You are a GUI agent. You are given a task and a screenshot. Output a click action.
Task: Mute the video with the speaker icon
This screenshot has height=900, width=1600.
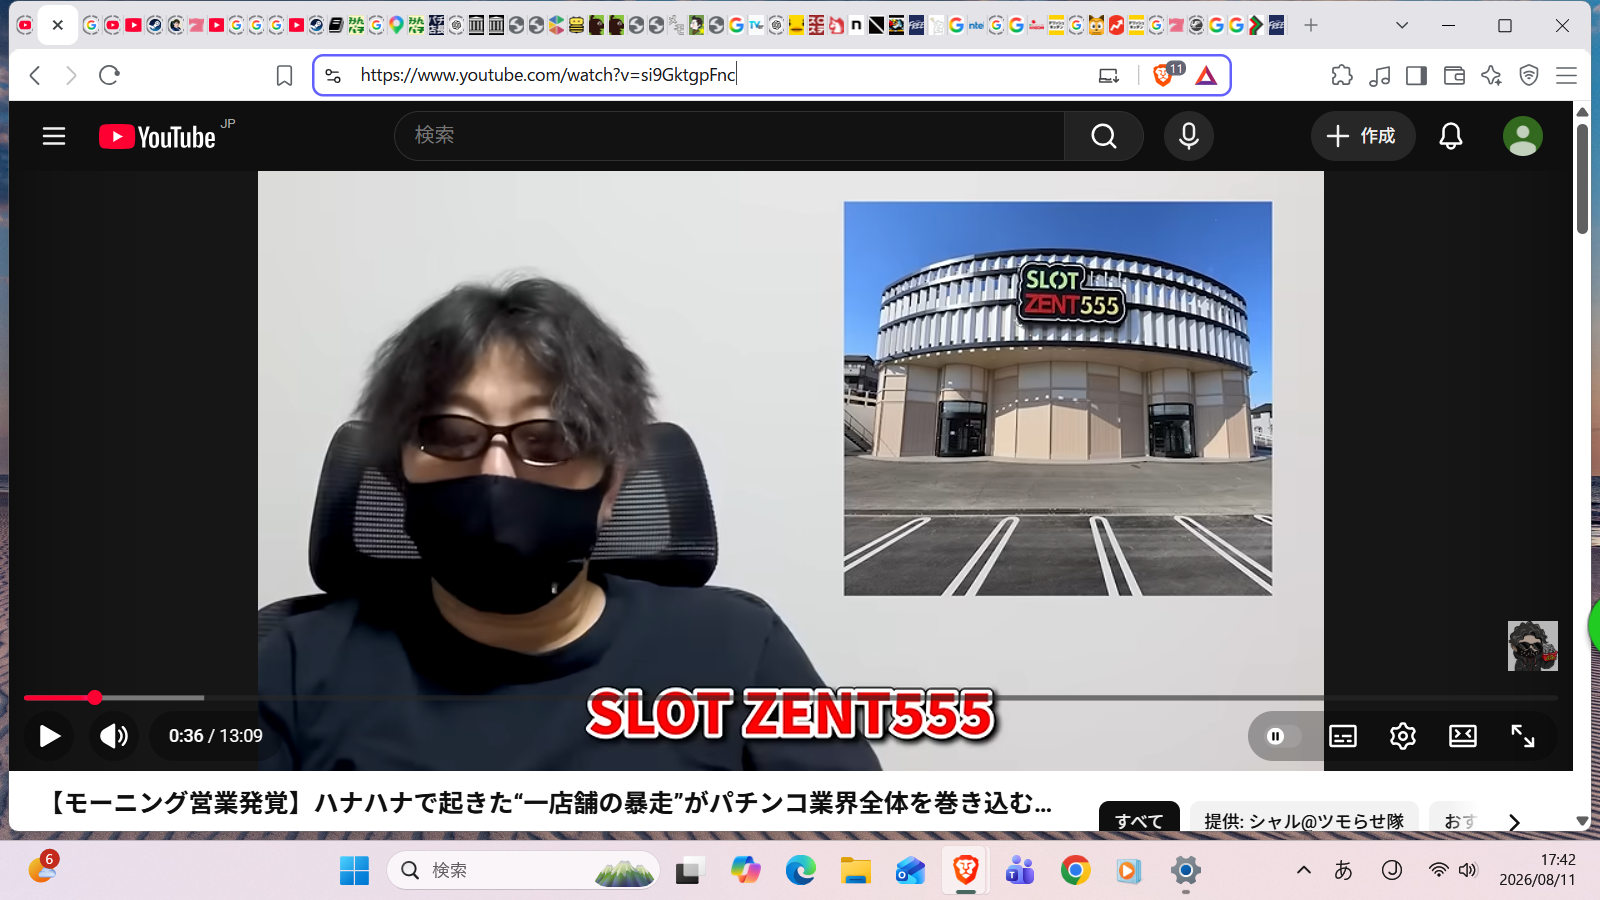(x=114, y=736)
